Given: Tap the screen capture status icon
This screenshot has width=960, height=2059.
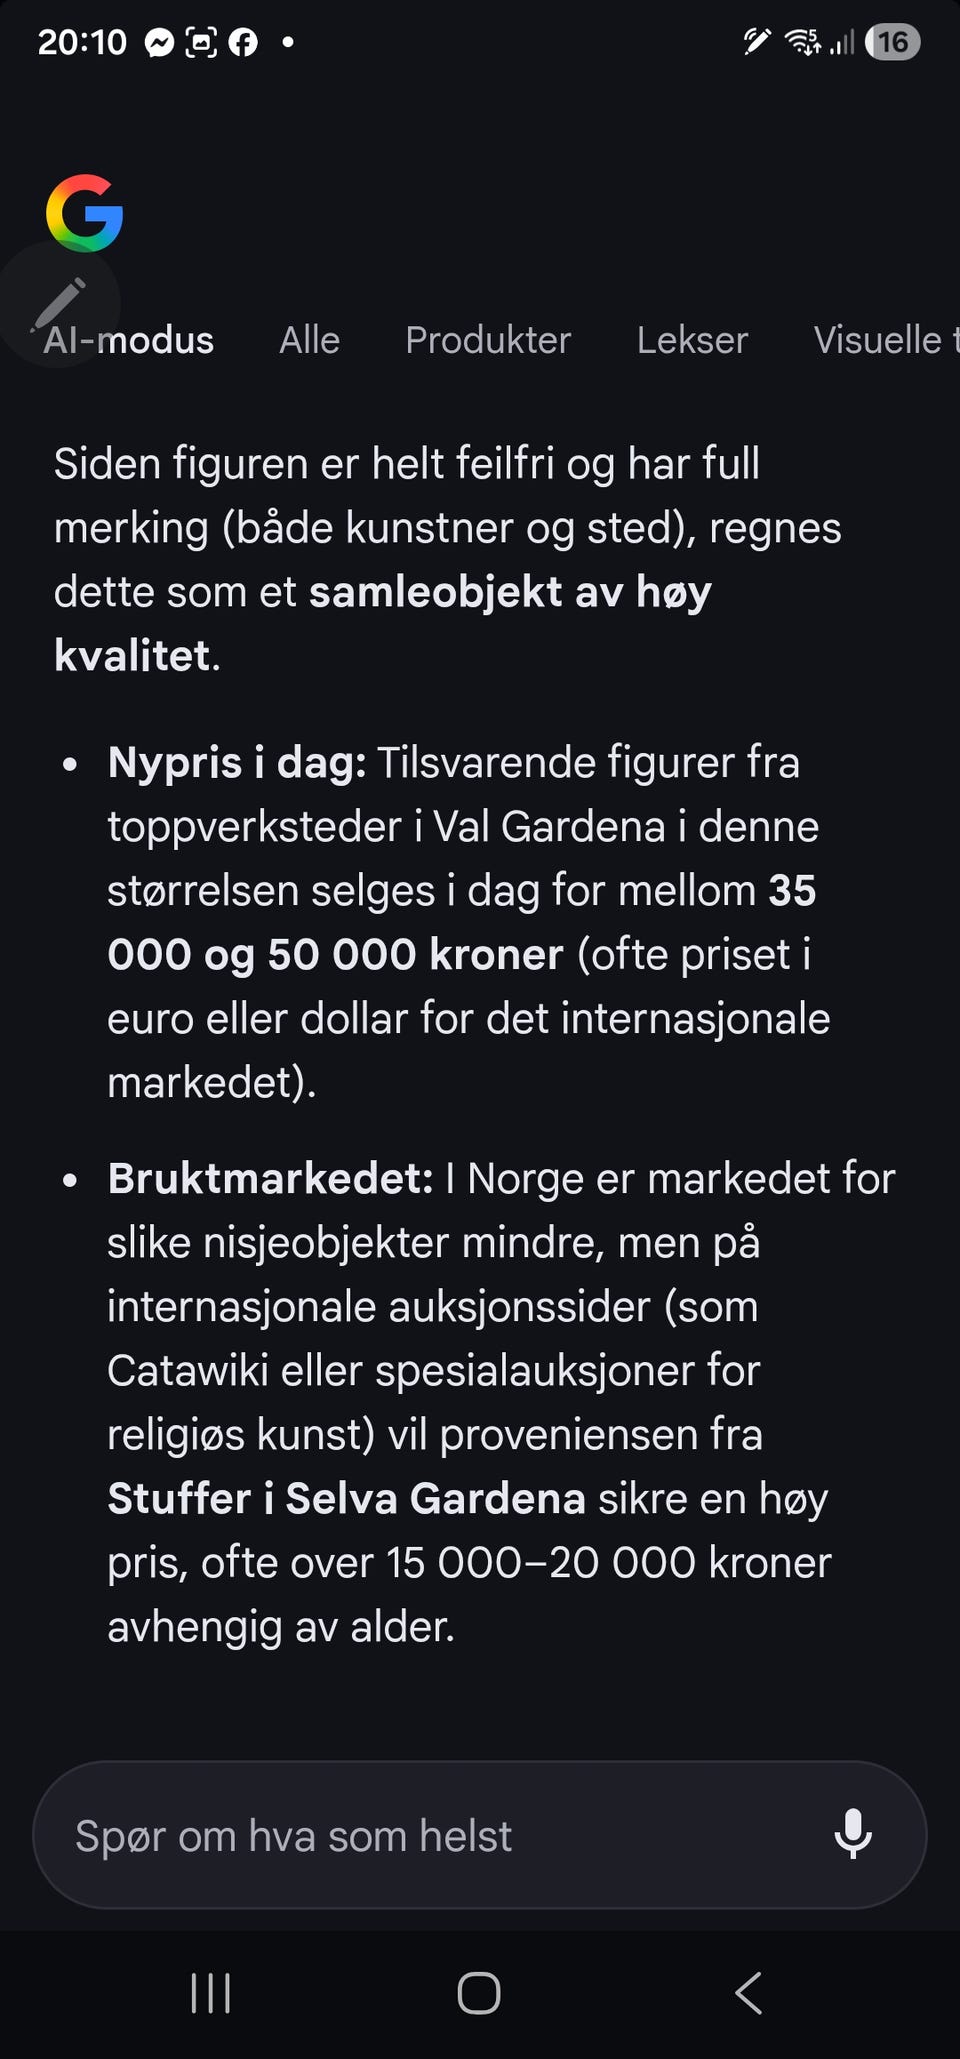Looking at the screenshot, I should pyautogui.click(x=201, y=42).
